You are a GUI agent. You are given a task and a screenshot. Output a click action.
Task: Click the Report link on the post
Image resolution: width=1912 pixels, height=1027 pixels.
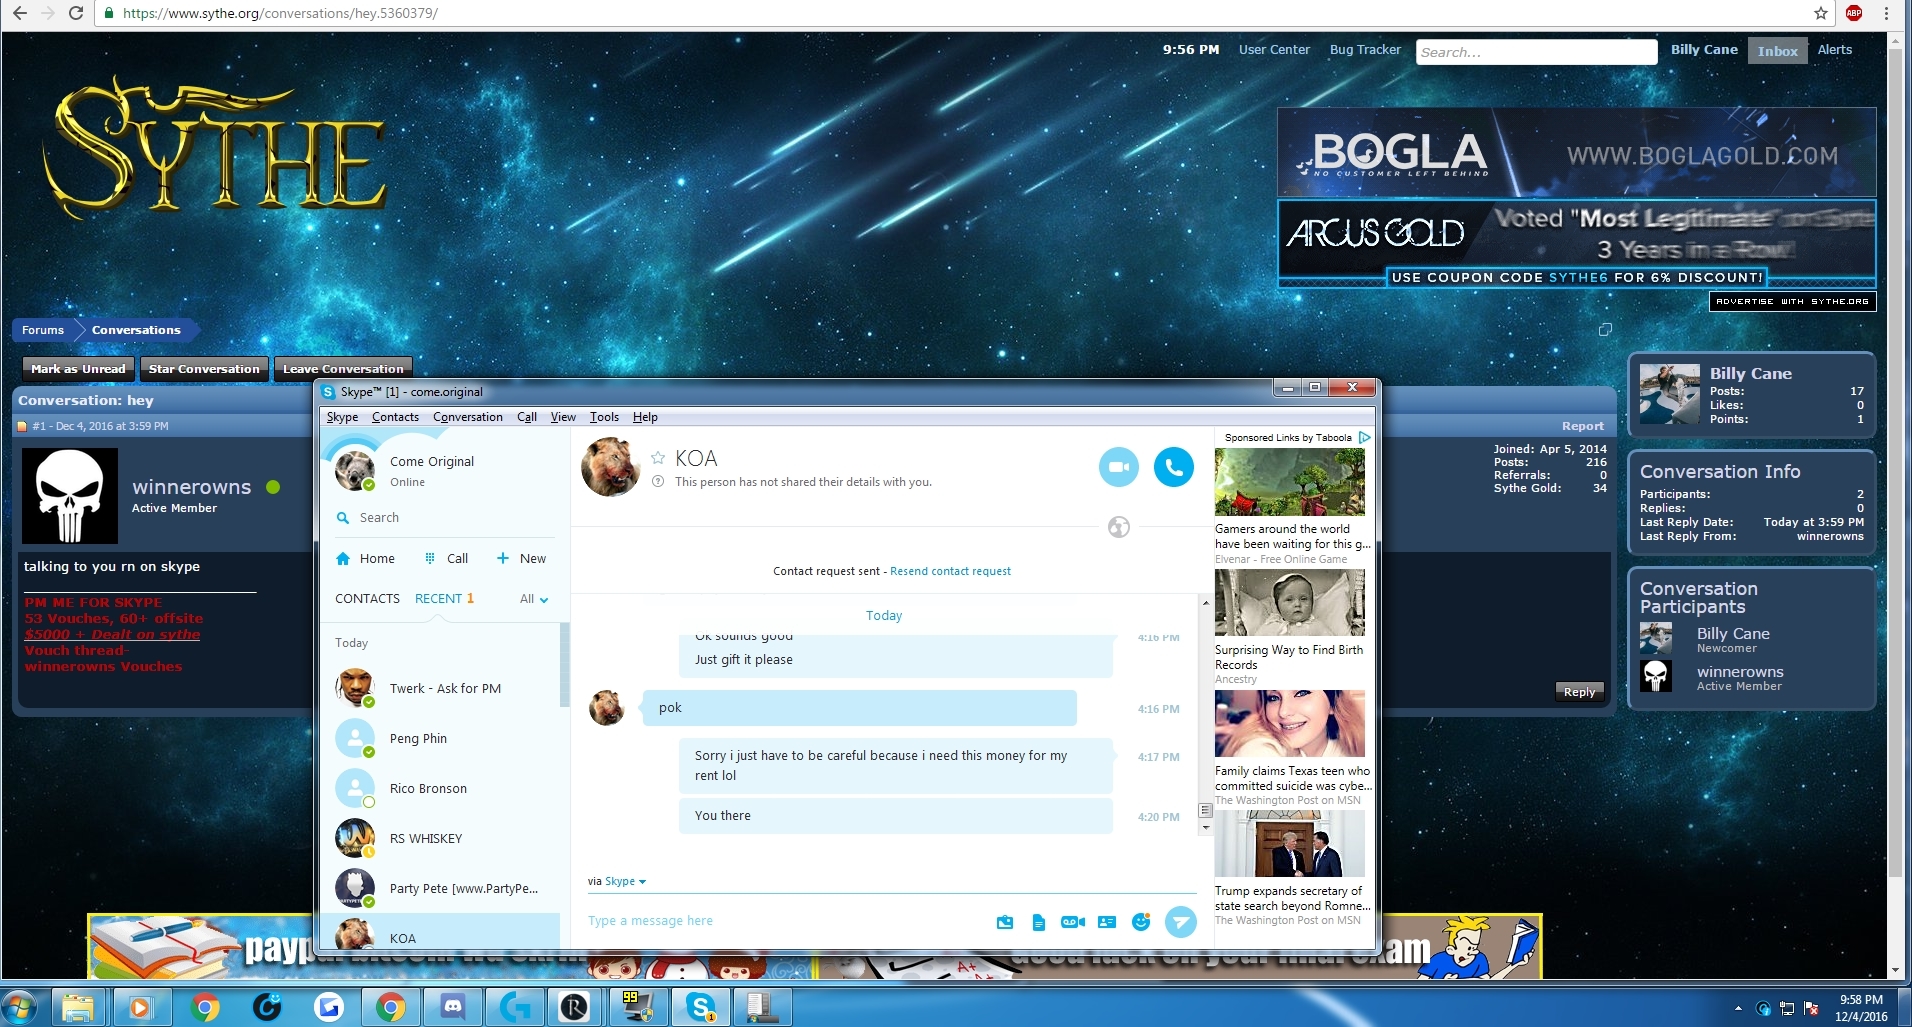pos(1582,426)
